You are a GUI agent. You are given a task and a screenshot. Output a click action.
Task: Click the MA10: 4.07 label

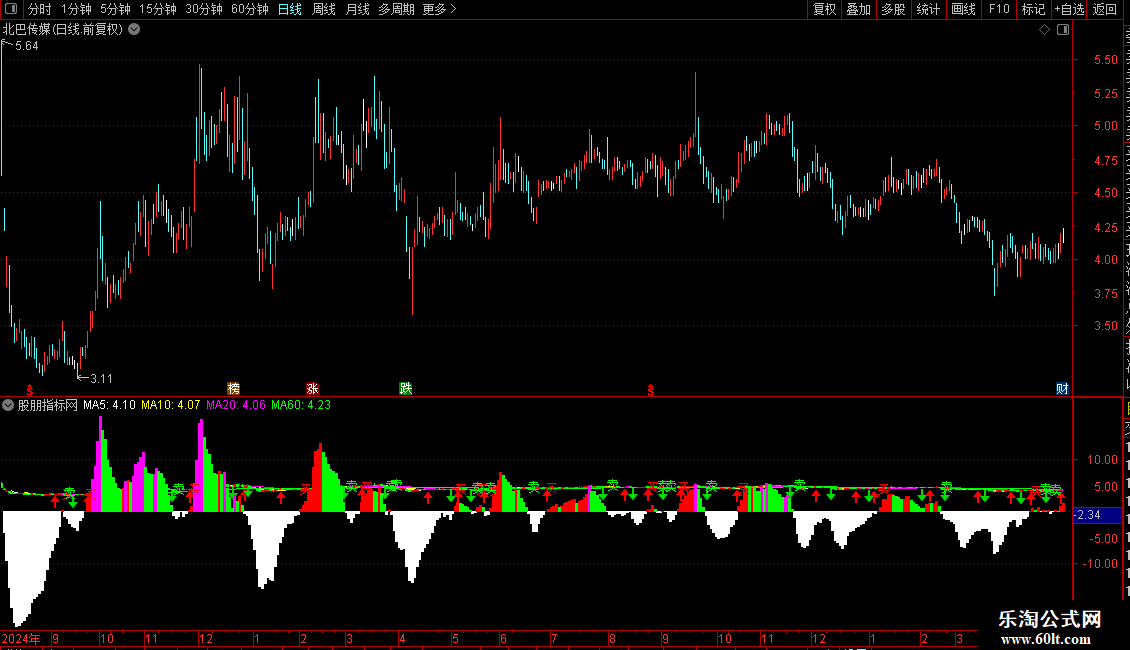171,405
